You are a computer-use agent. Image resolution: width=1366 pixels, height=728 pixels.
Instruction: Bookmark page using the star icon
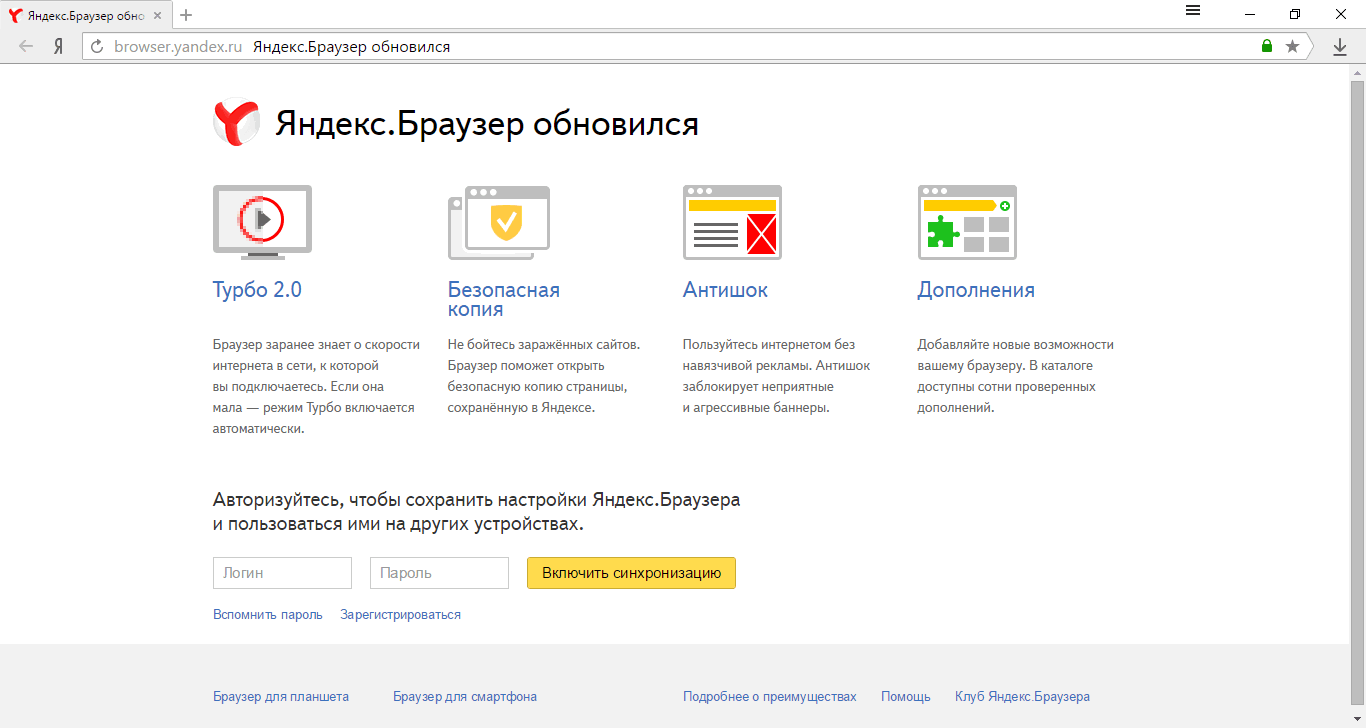pos(1292,46)
